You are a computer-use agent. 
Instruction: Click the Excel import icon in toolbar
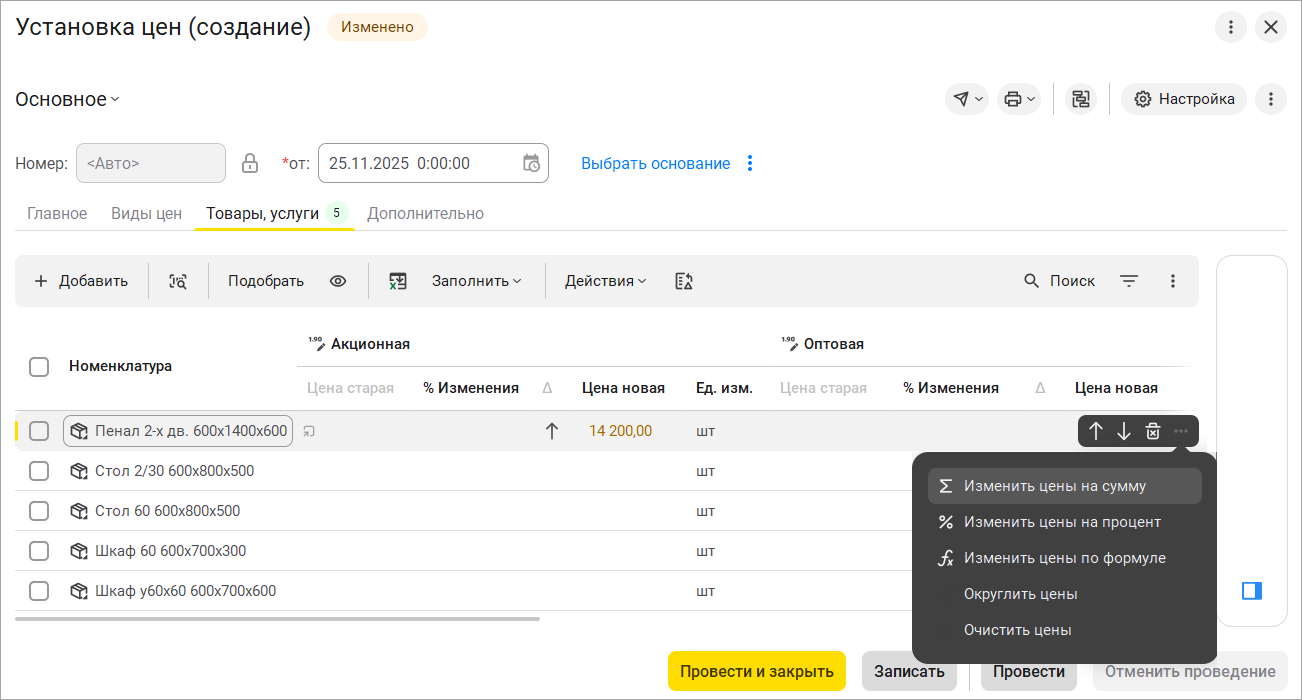point(398,281)
